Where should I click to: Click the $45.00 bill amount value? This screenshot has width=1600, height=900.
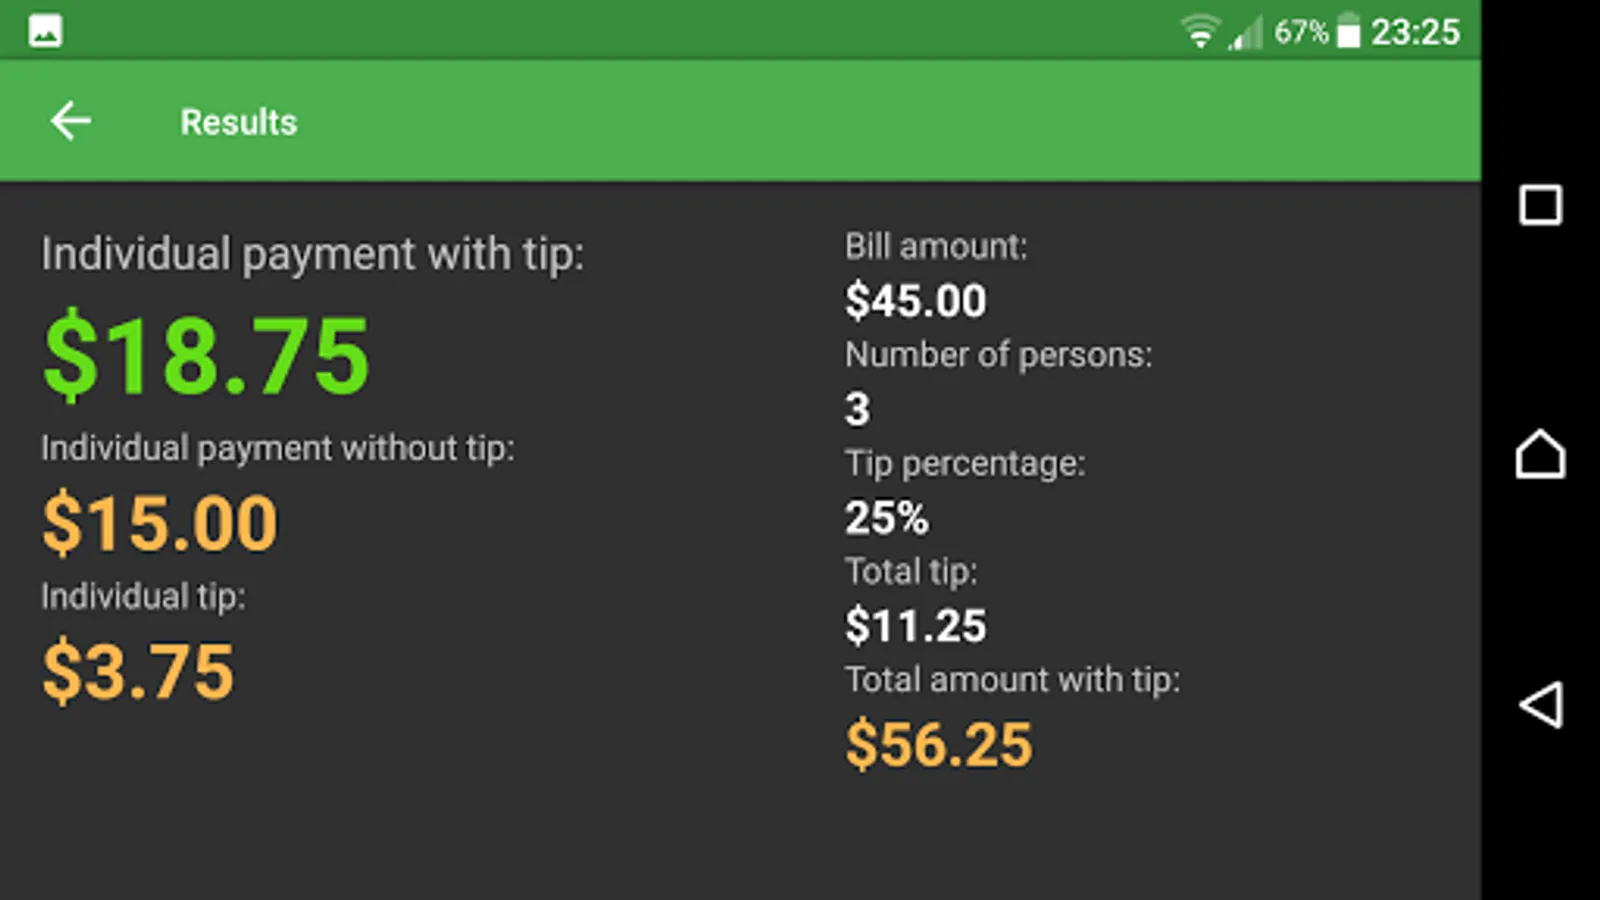[915, 301]
